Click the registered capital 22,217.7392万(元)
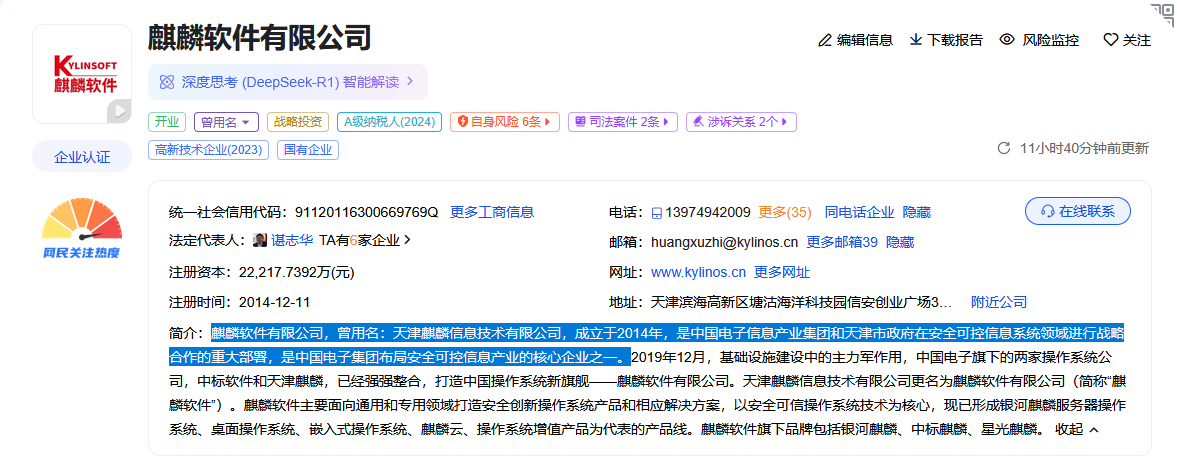 point(297,272)
